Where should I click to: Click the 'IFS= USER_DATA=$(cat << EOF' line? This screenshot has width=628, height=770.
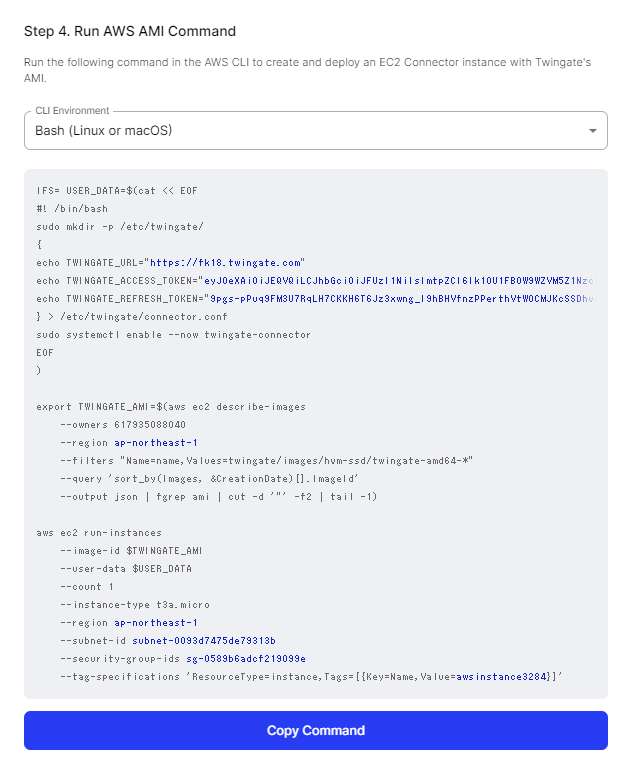click(117, 191)
